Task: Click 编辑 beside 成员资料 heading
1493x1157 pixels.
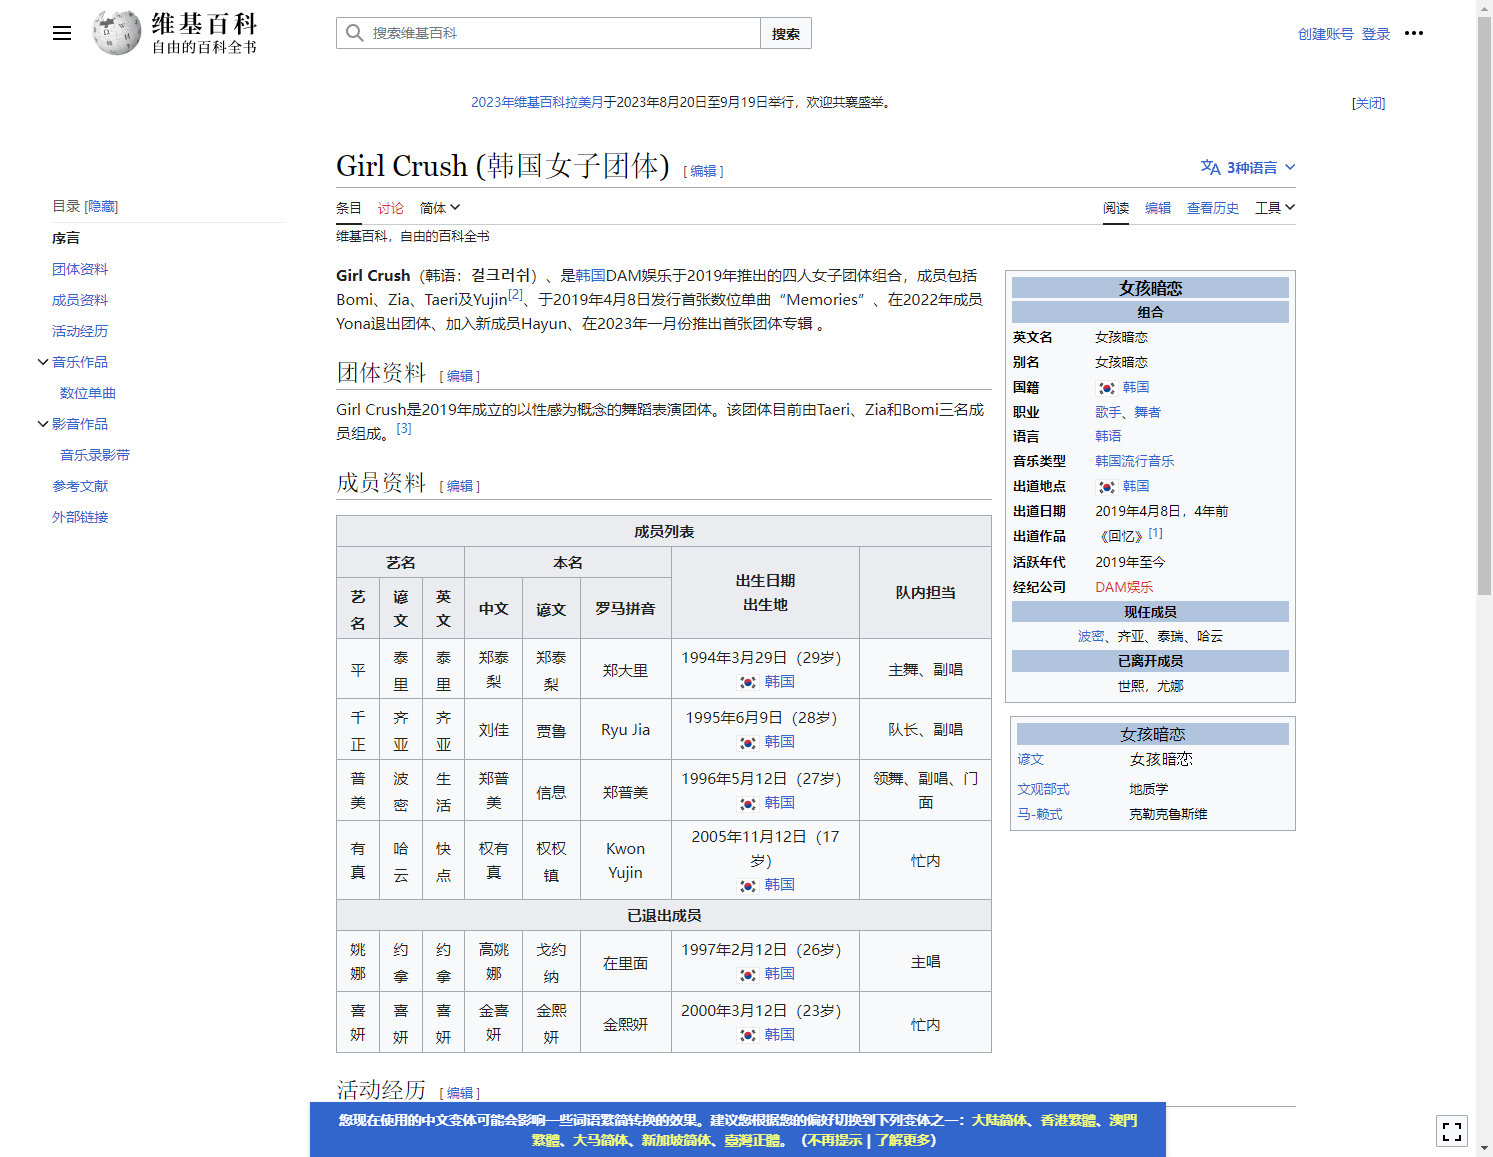Action: [x=460, y=486]
